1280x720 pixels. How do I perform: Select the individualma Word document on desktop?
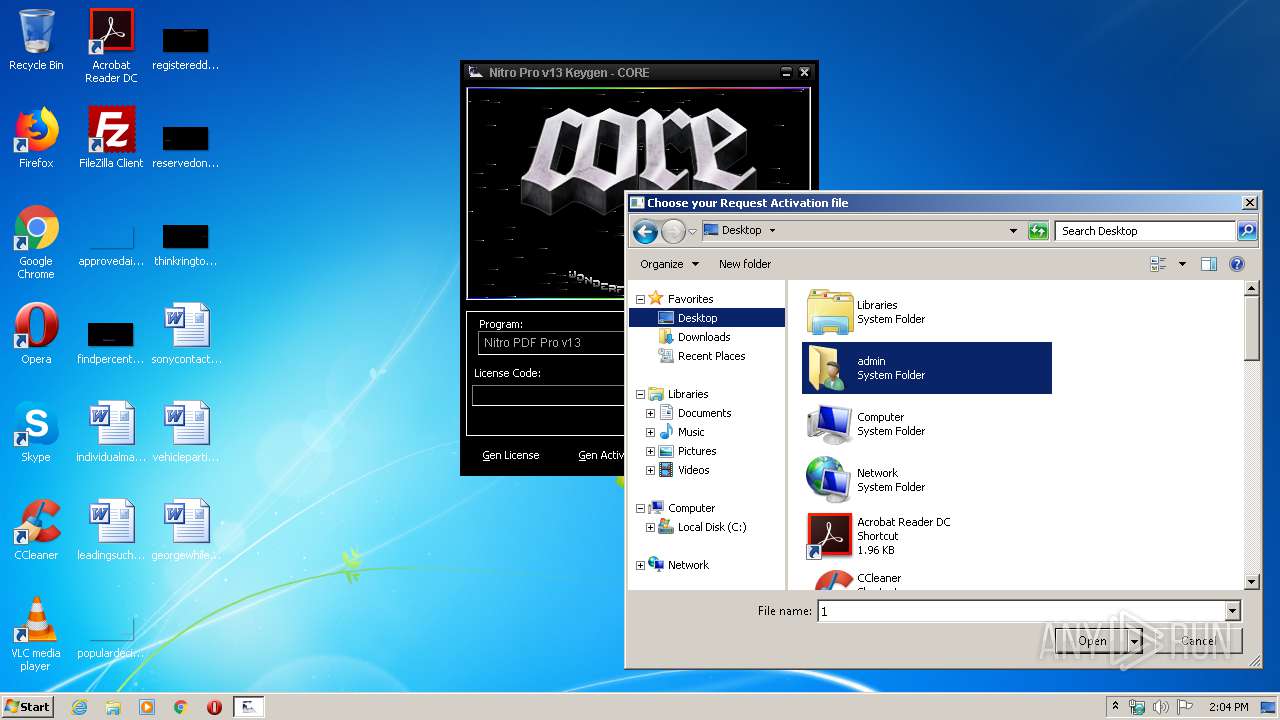click(111, 432)
